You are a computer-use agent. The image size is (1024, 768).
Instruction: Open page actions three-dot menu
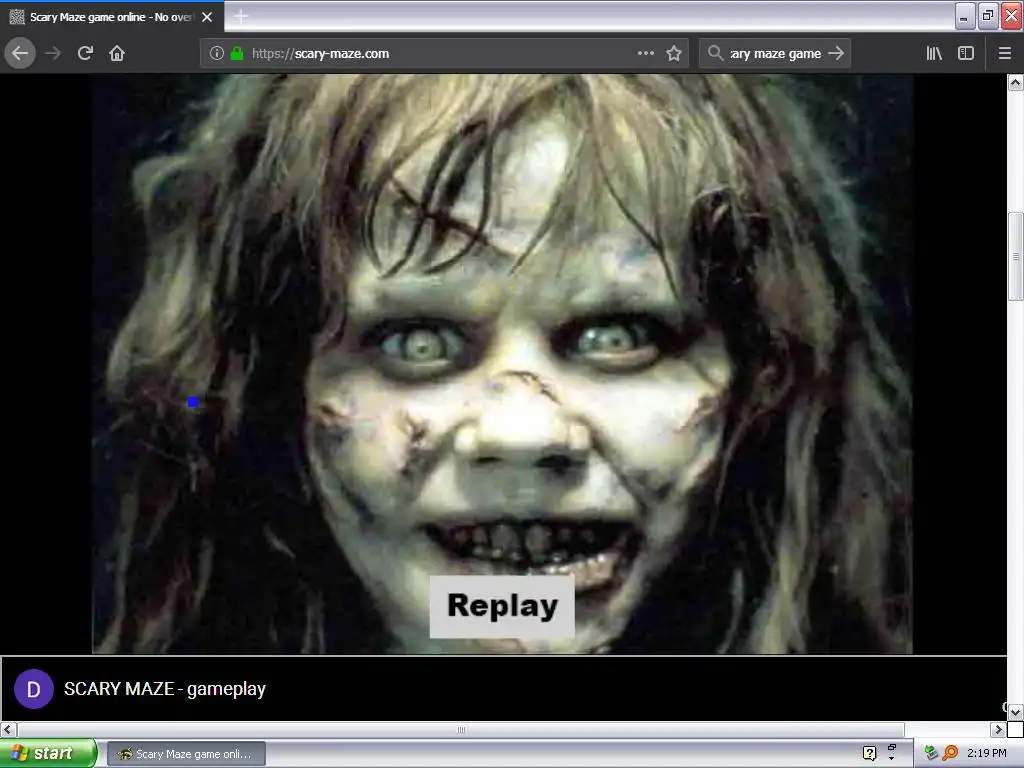[646, 54]
